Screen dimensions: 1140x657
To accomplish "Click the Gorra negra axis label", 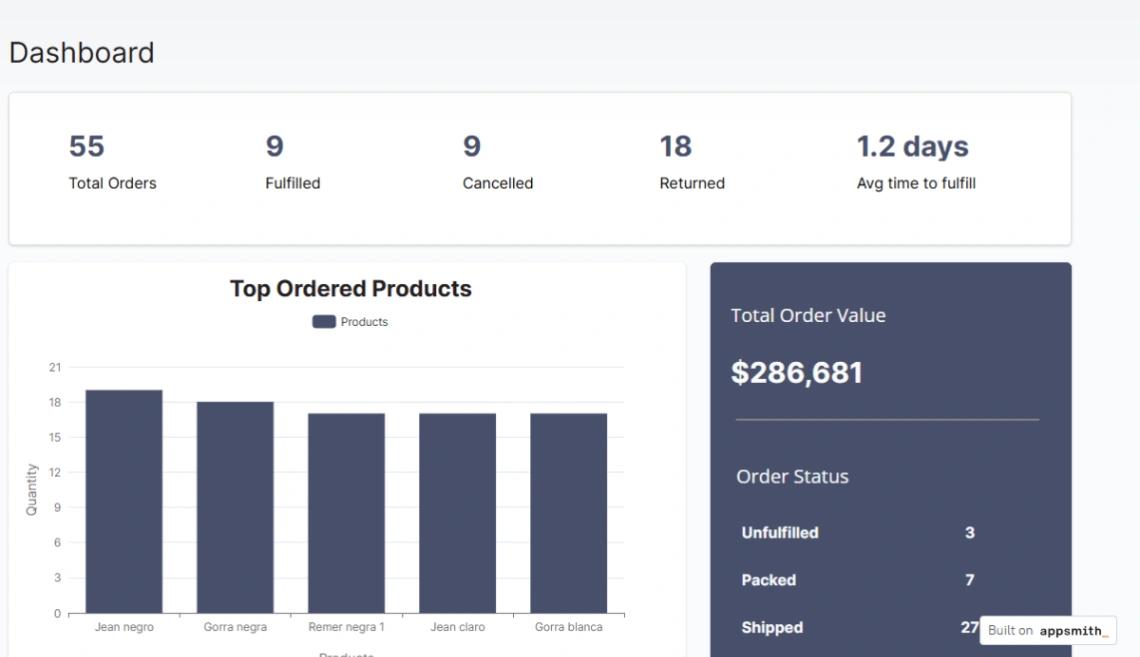I will 236,626.
